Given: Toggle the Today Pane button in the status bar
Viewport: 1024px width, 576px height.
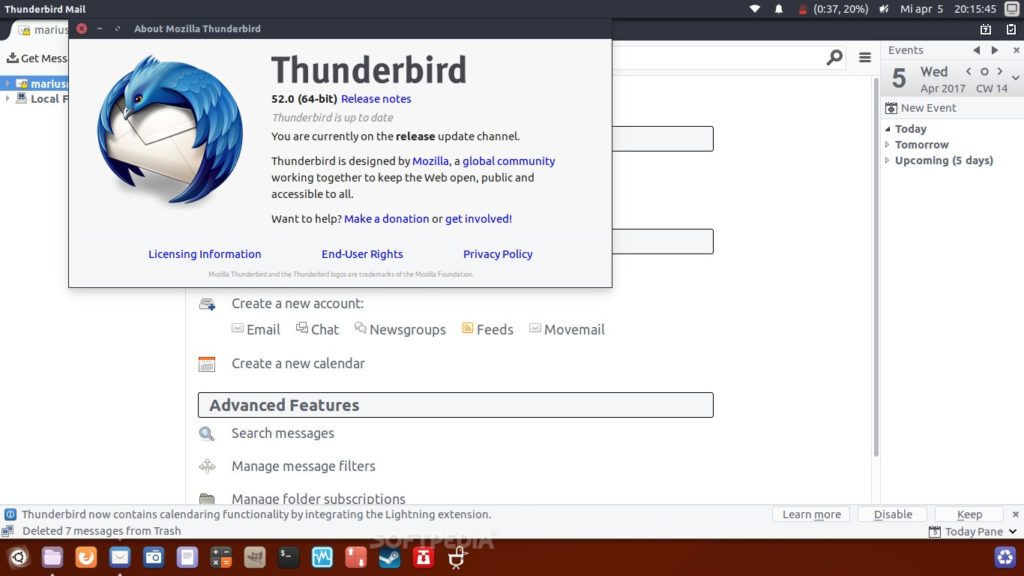Looking at the screenshot, I should point(965,532).
